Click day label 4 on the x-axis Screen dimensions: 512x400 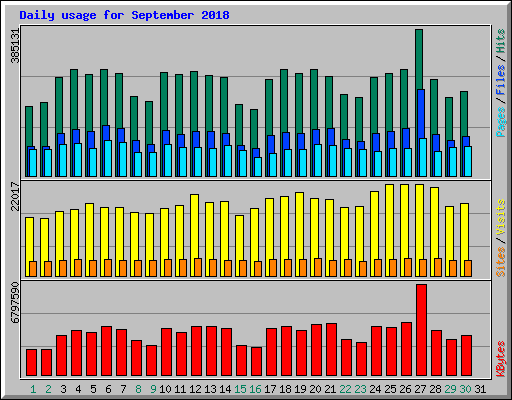tap(78, 389)
